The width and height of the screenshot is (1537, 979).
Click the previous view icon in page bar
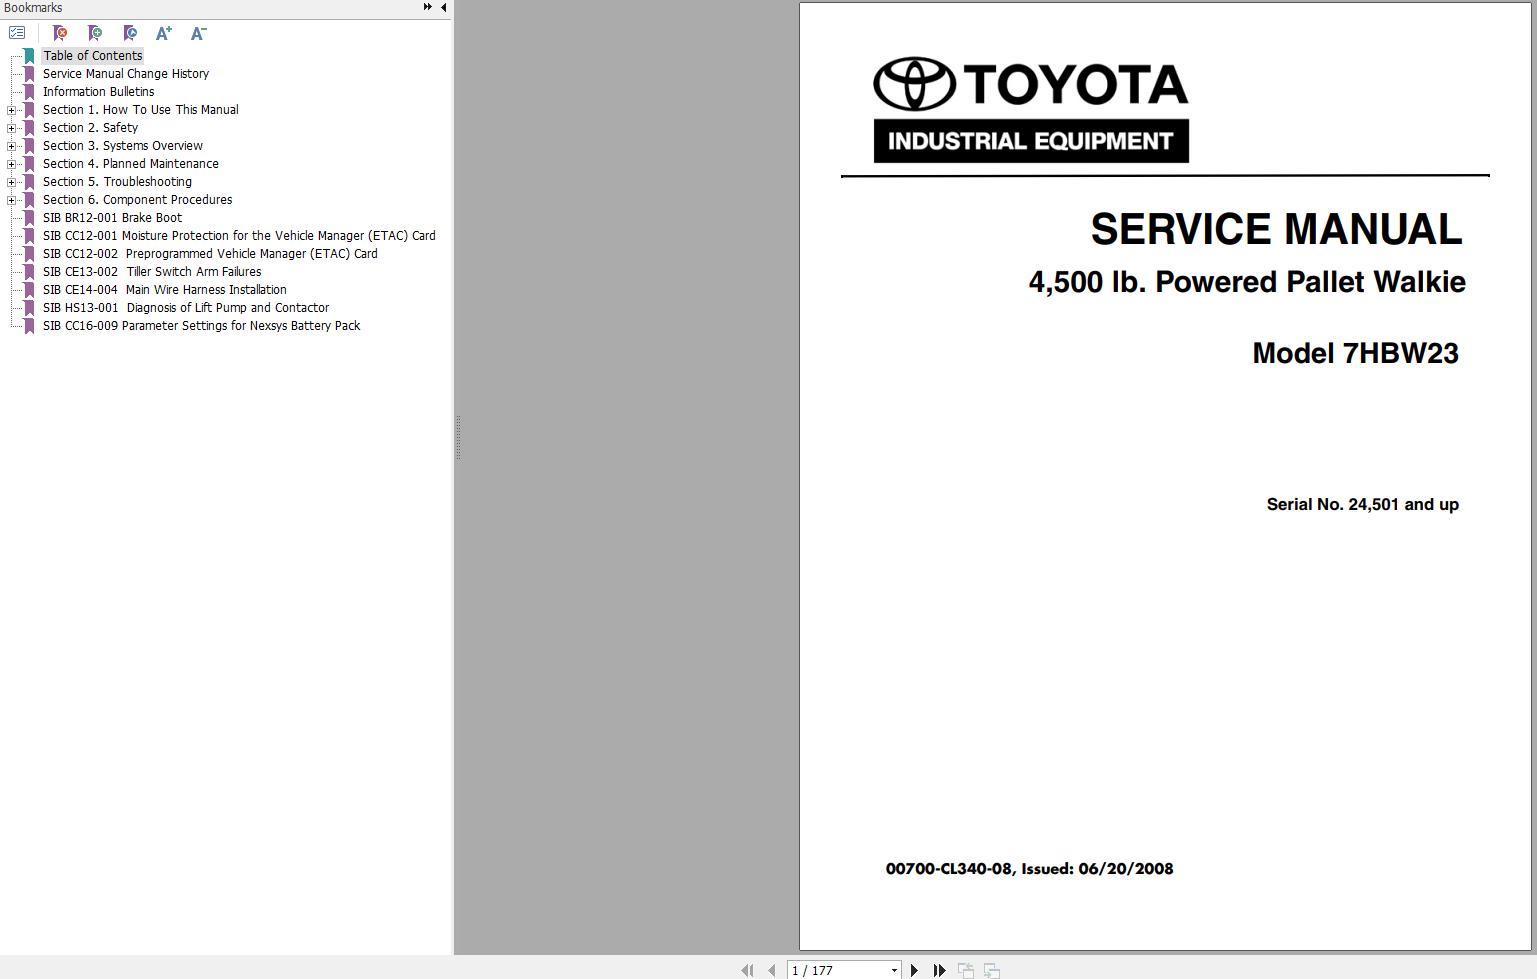pyautogui.click(x=966, y=970)
